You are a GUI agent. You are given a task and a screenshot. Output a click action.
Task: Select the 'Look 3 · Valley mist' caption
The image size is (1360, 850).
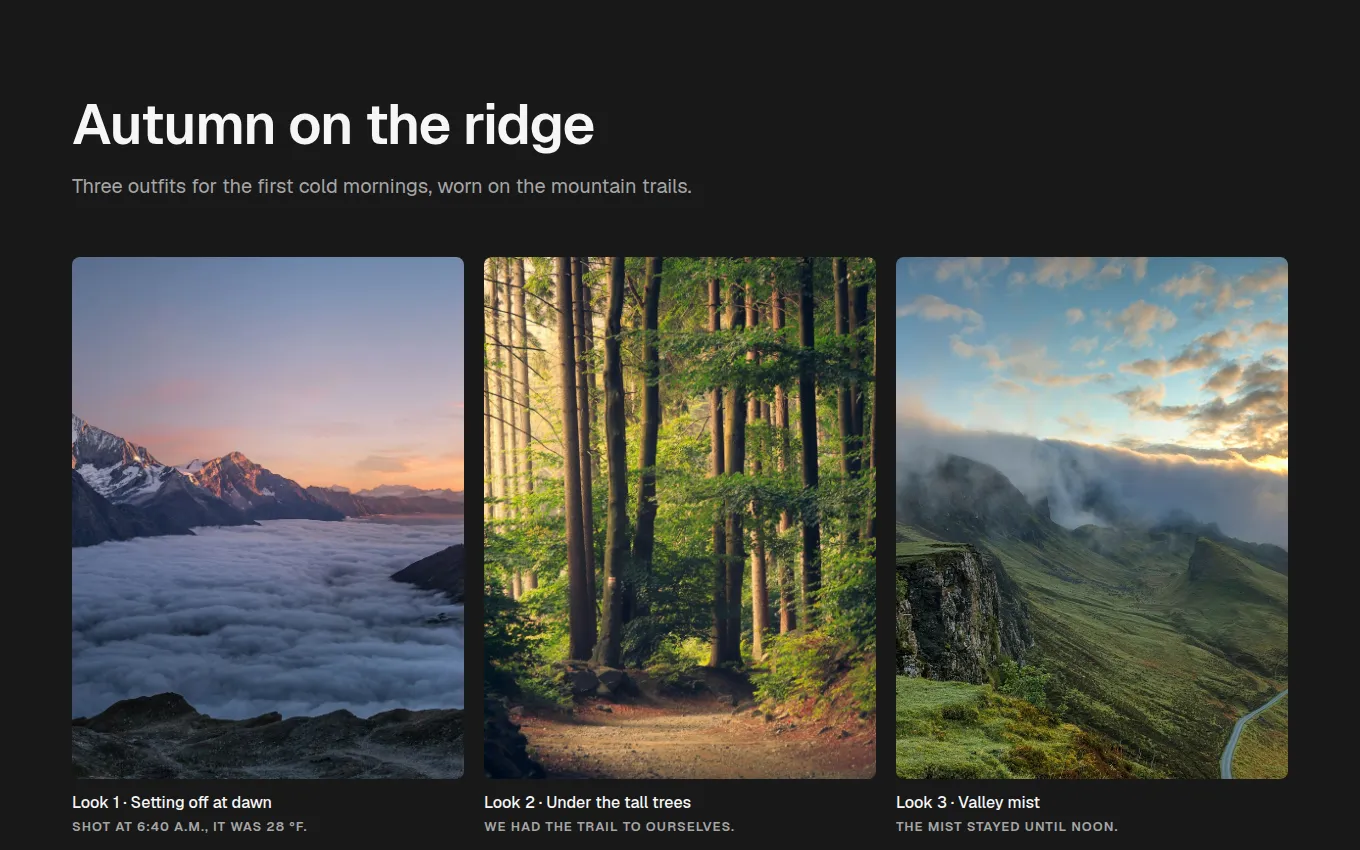coord(968,802)
